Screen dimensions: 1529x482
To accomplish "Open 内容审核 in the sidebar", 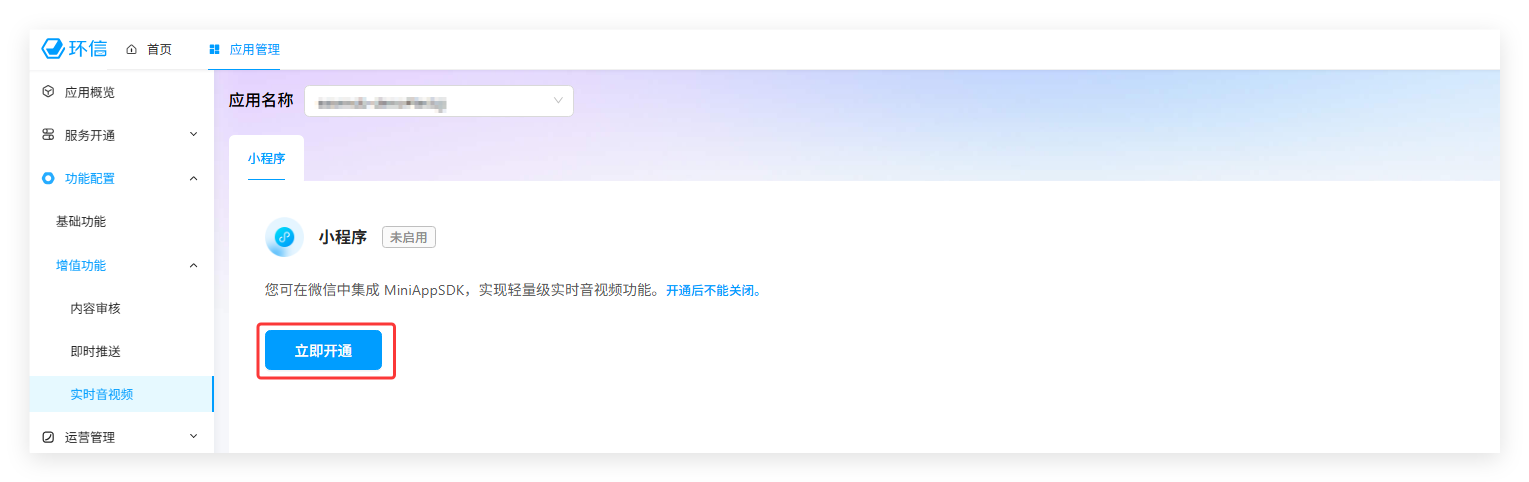I will click(x=95, y=308).
